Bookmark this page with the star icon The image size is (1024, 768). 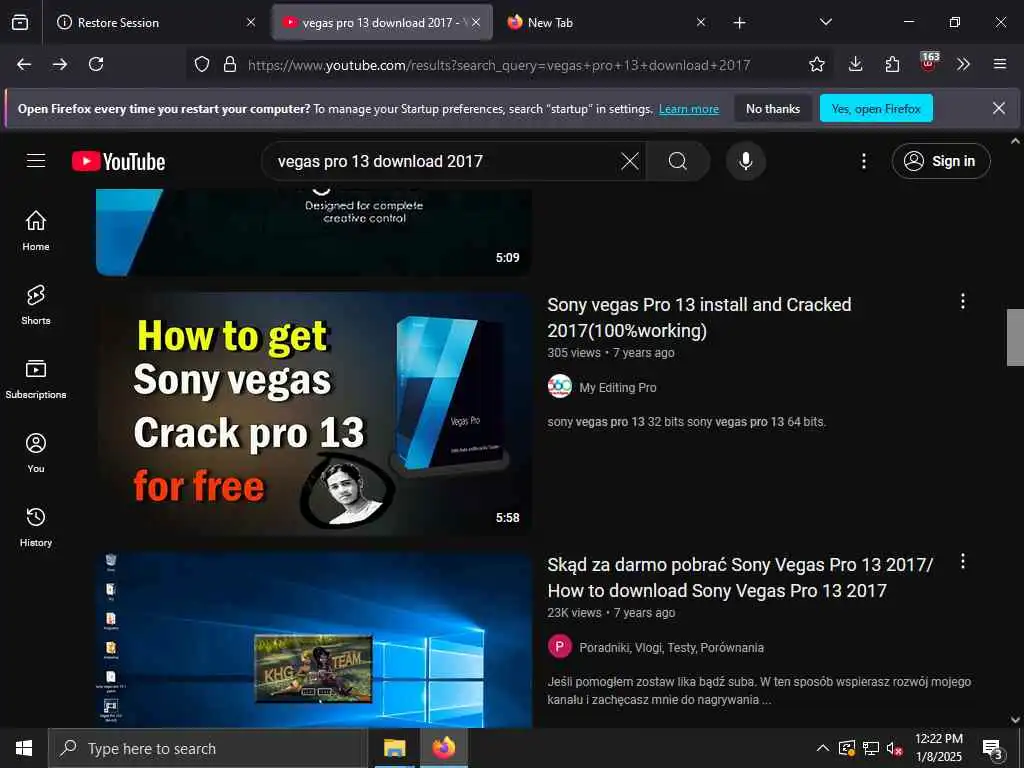pos(816,64)
